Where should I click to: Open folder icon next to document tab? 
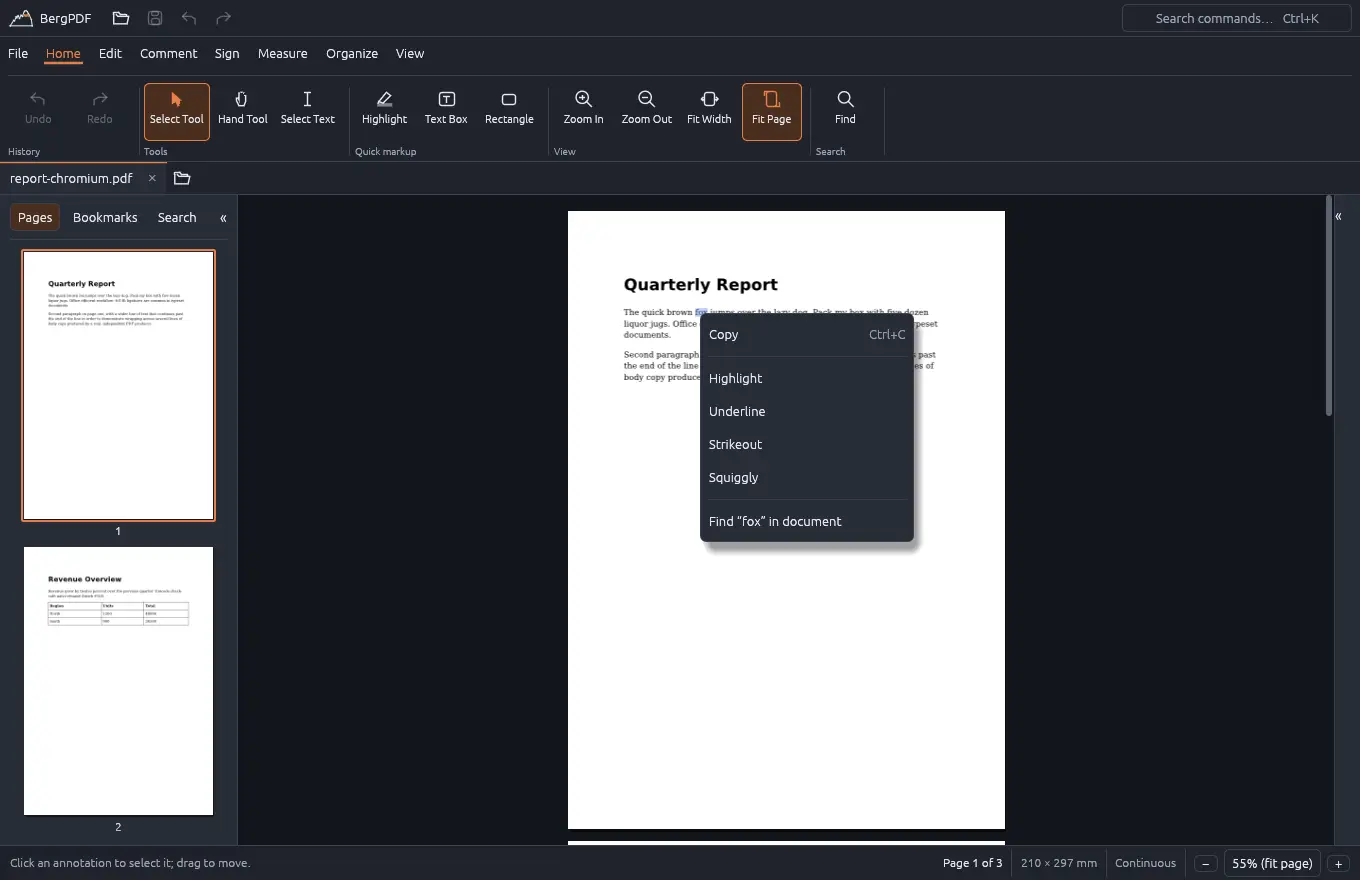pos(182,178)
